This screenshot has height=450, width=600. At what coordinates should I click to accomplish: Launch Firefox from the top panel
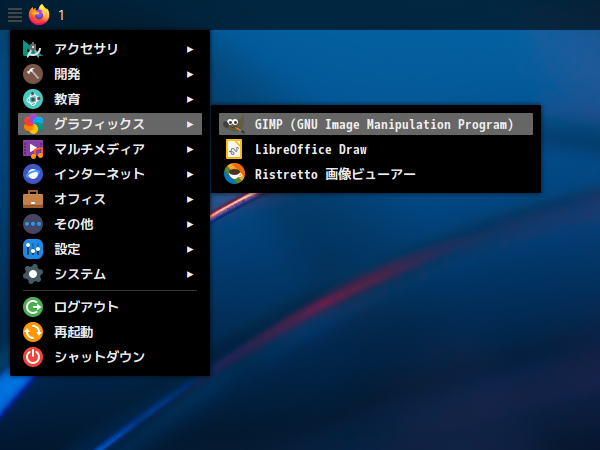[39, 15]
